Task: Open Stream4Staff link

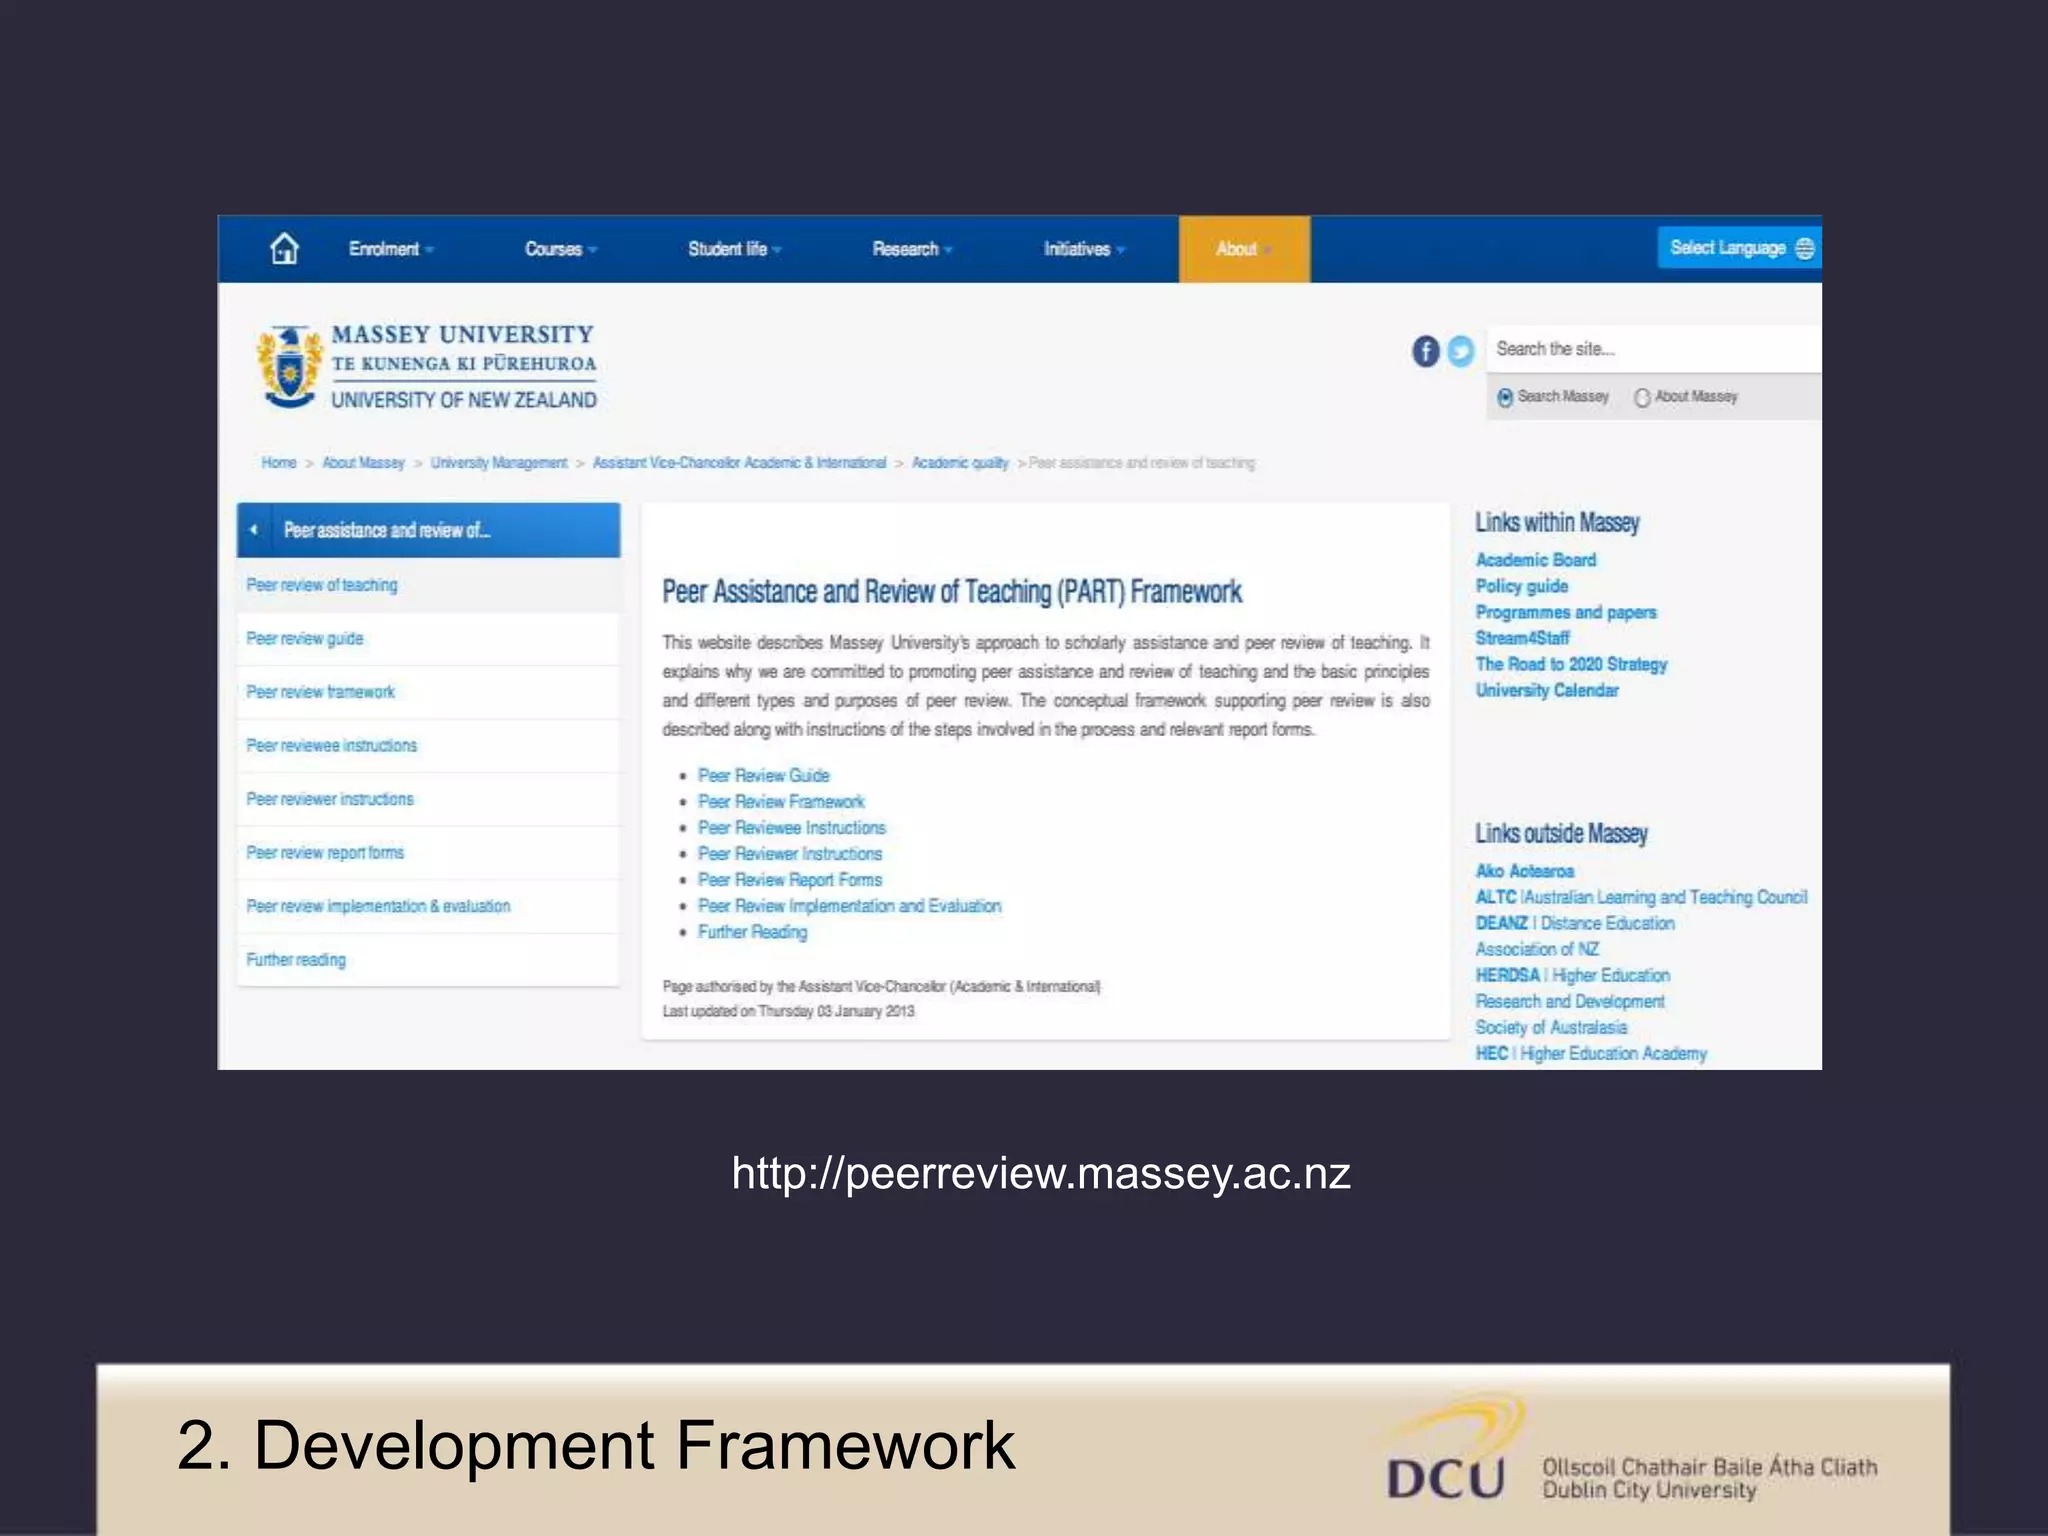Action: (x=1523, y=638)
